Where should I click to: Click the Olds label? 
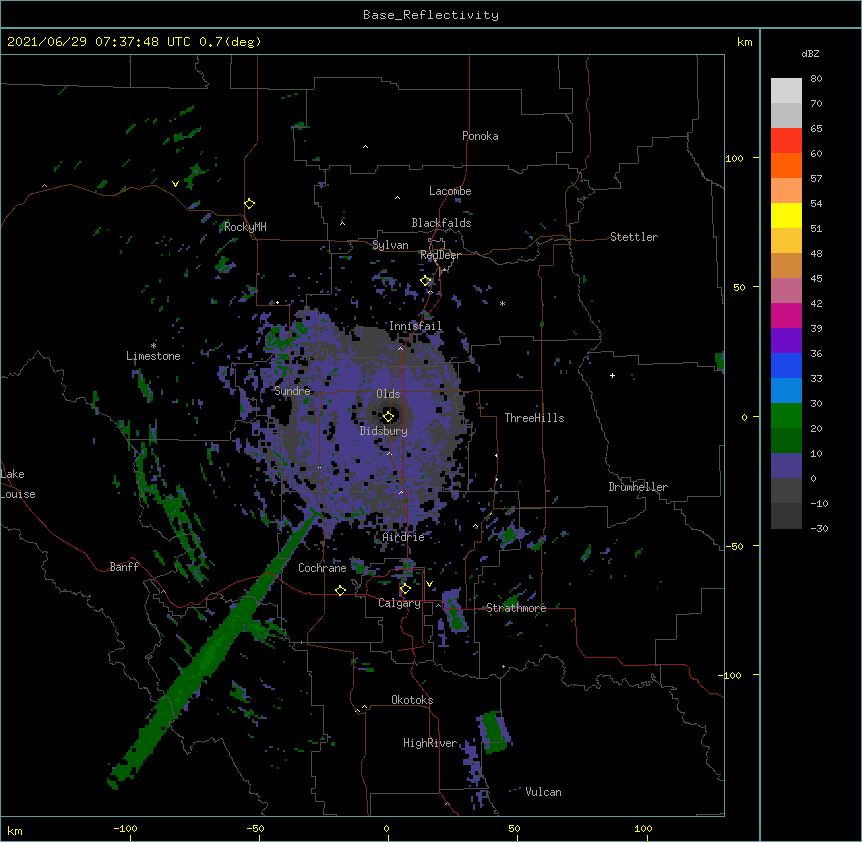[388, 394]
